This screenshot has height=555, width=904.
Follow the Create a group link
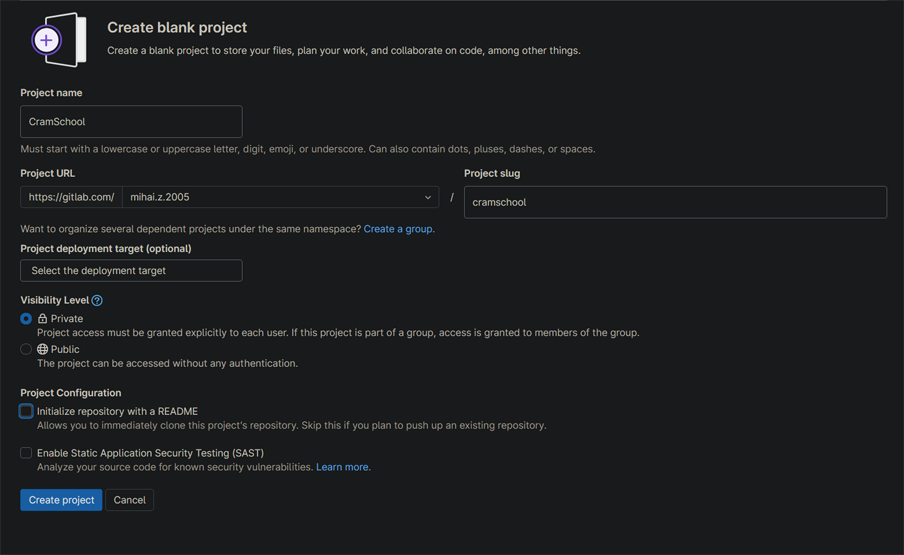398,229
